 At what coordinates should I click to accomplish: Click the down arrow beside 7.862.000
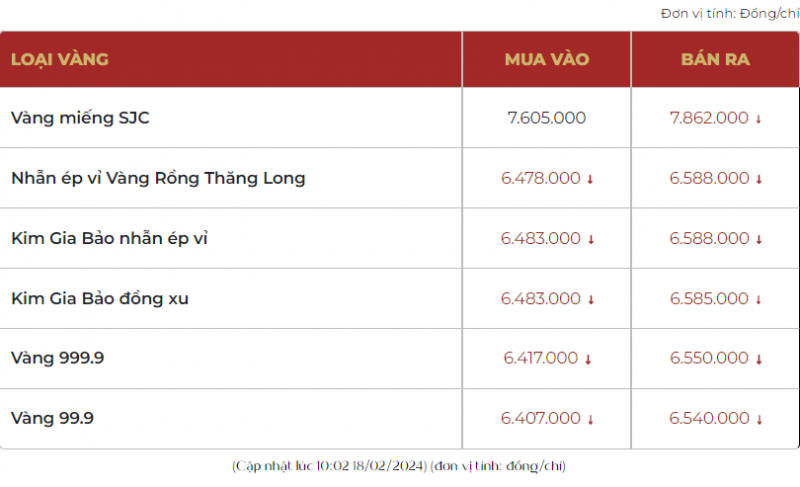pyautogui.click(x=759, y=119)
